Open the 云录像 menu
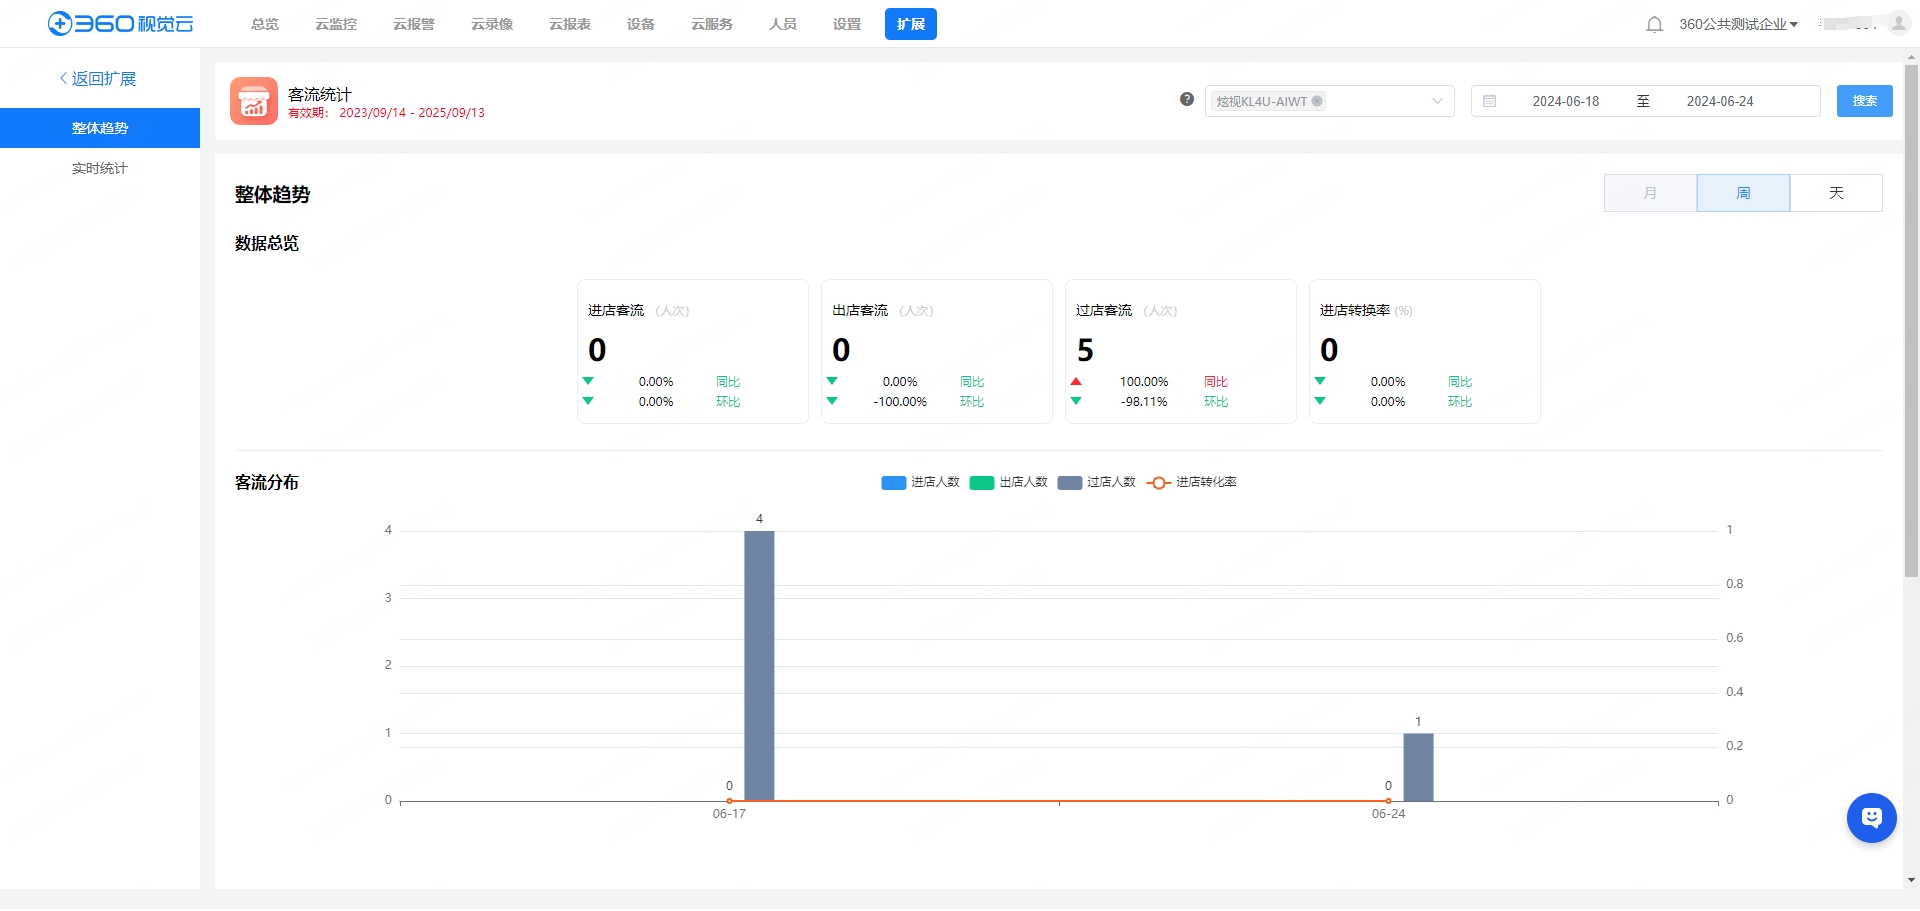This screenshot has height=911, width=1920. 492,24
